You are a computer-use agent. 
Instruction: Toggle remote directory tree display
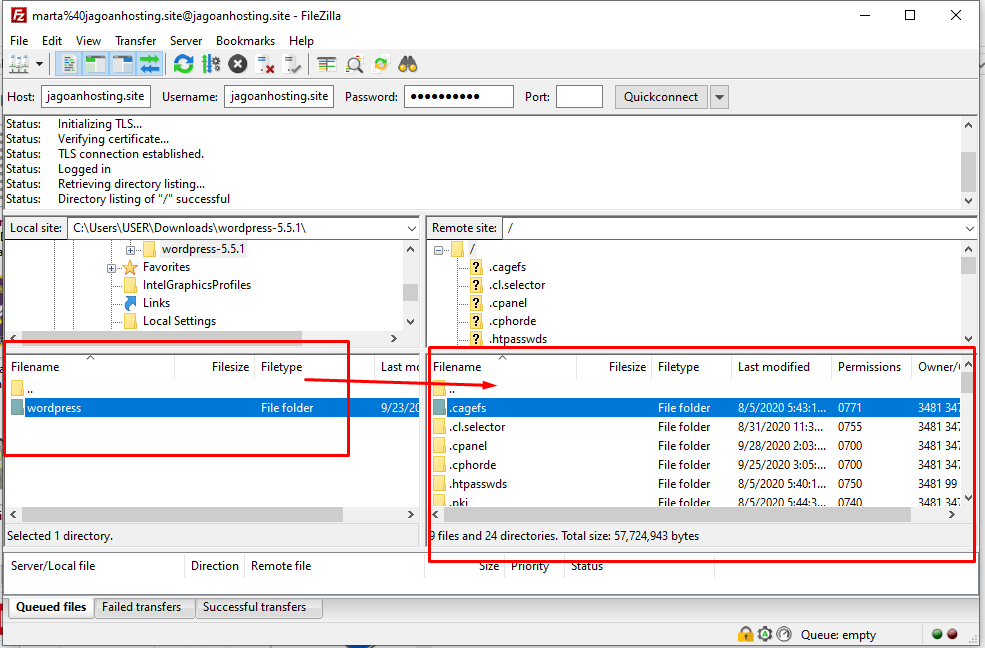[x=122, y=64]
